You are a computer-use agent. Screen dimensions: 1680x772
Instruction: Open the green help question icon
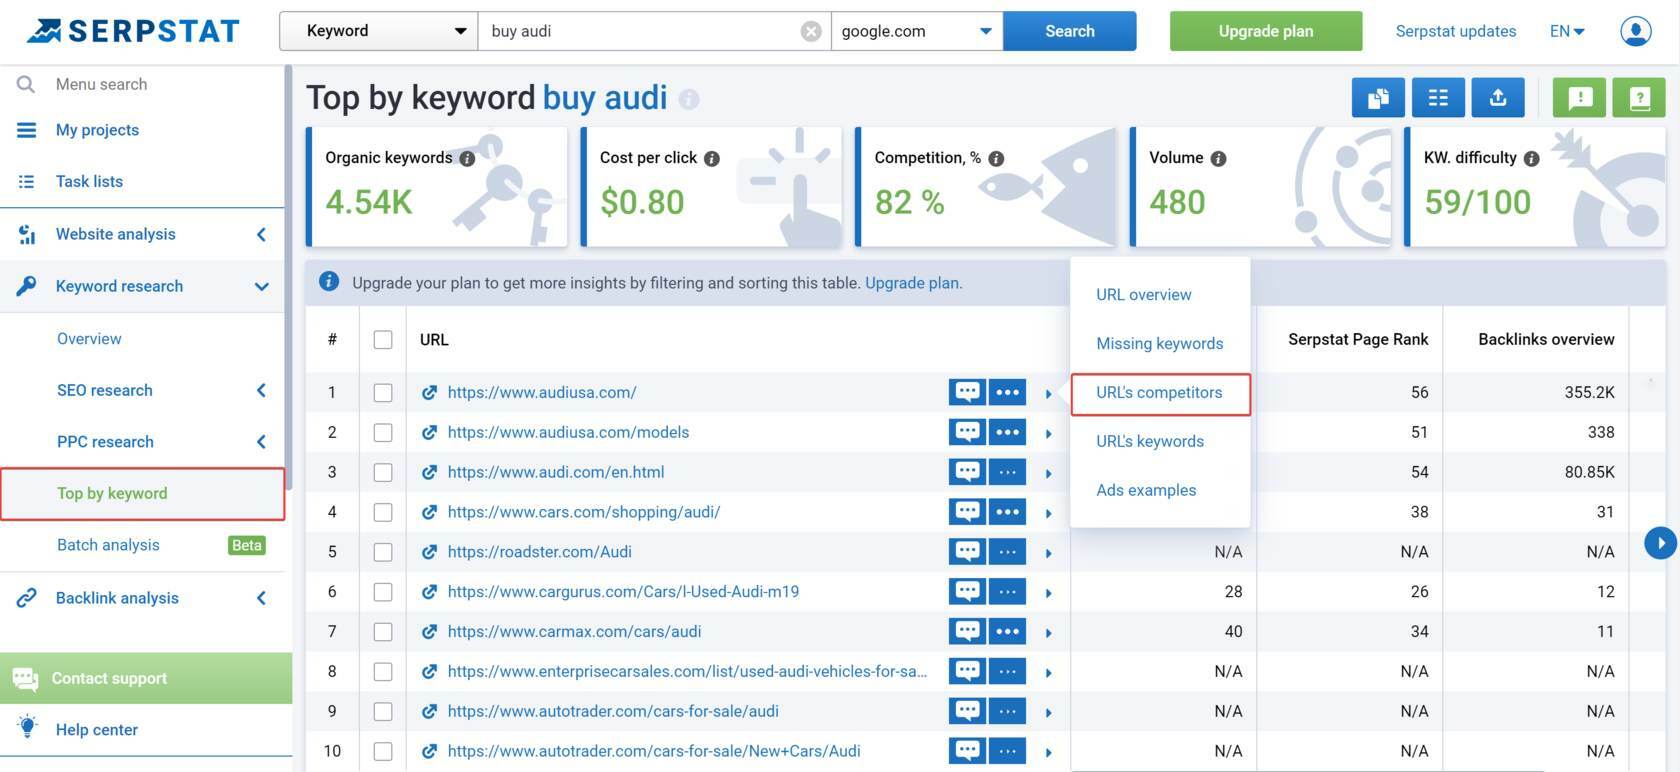1640,98
